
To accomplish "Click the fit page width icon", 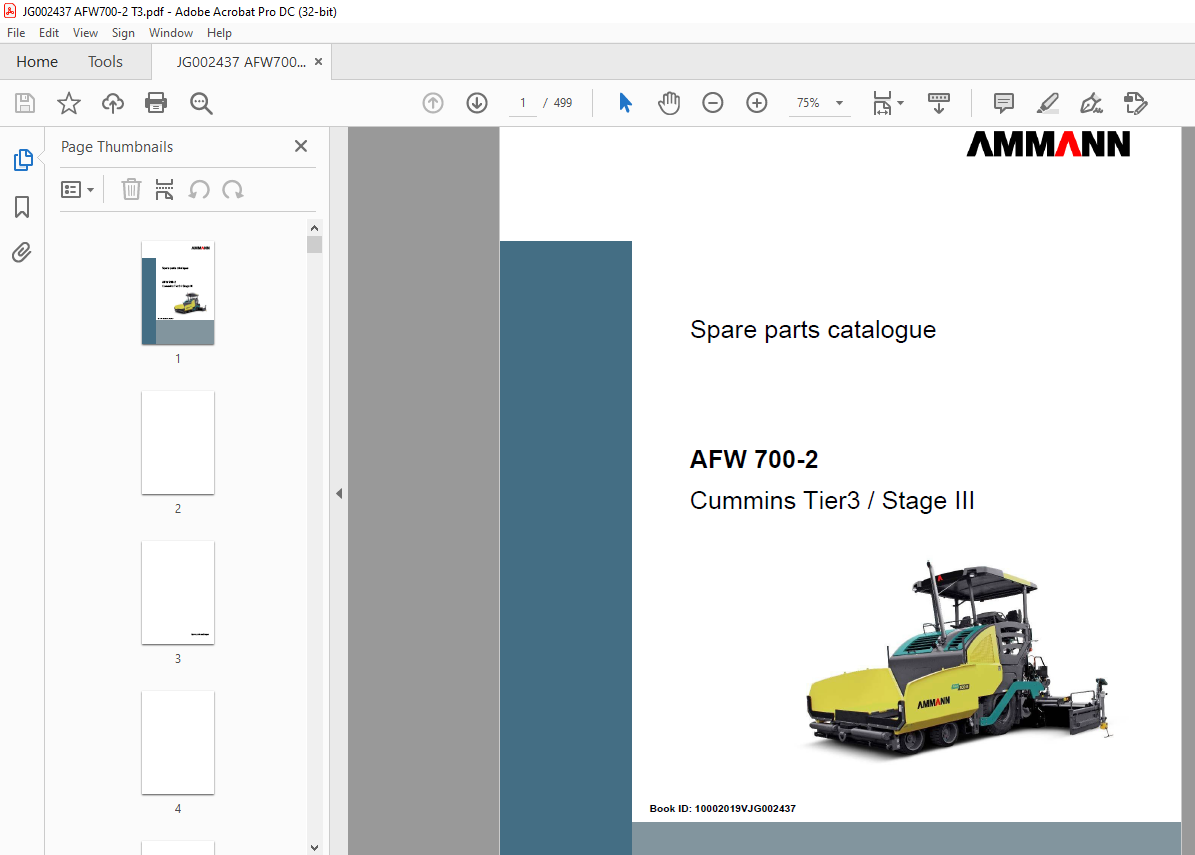I will (x=882, y=103).
